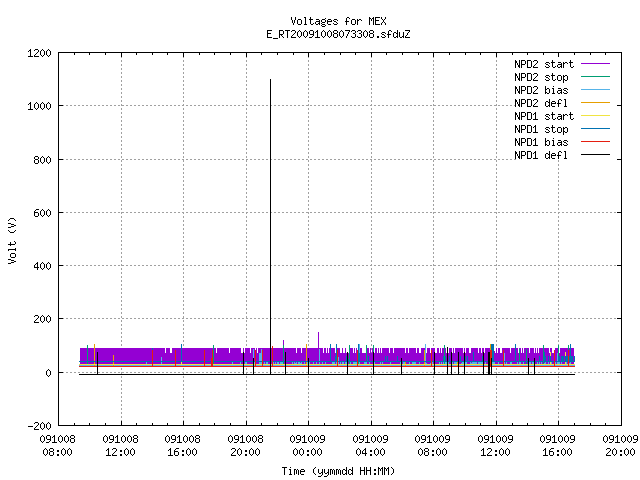
Task: Click the 'NPD2 defl' legend label
Action: pyautogui.click(x=541, y=103)
